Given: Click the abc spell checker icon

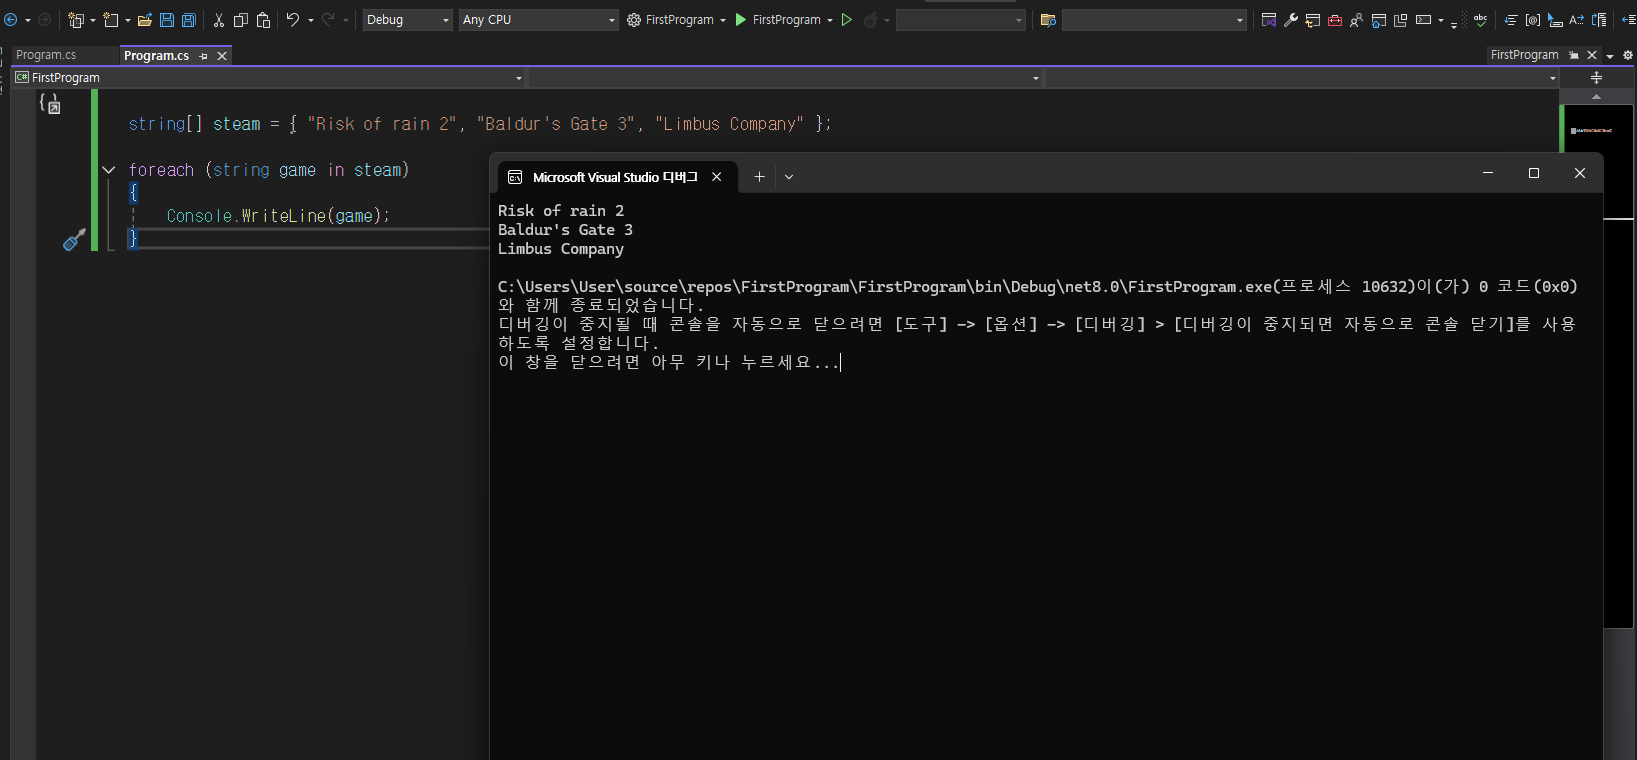Looking at the screenshot, I should click(x=1480, y=20).
